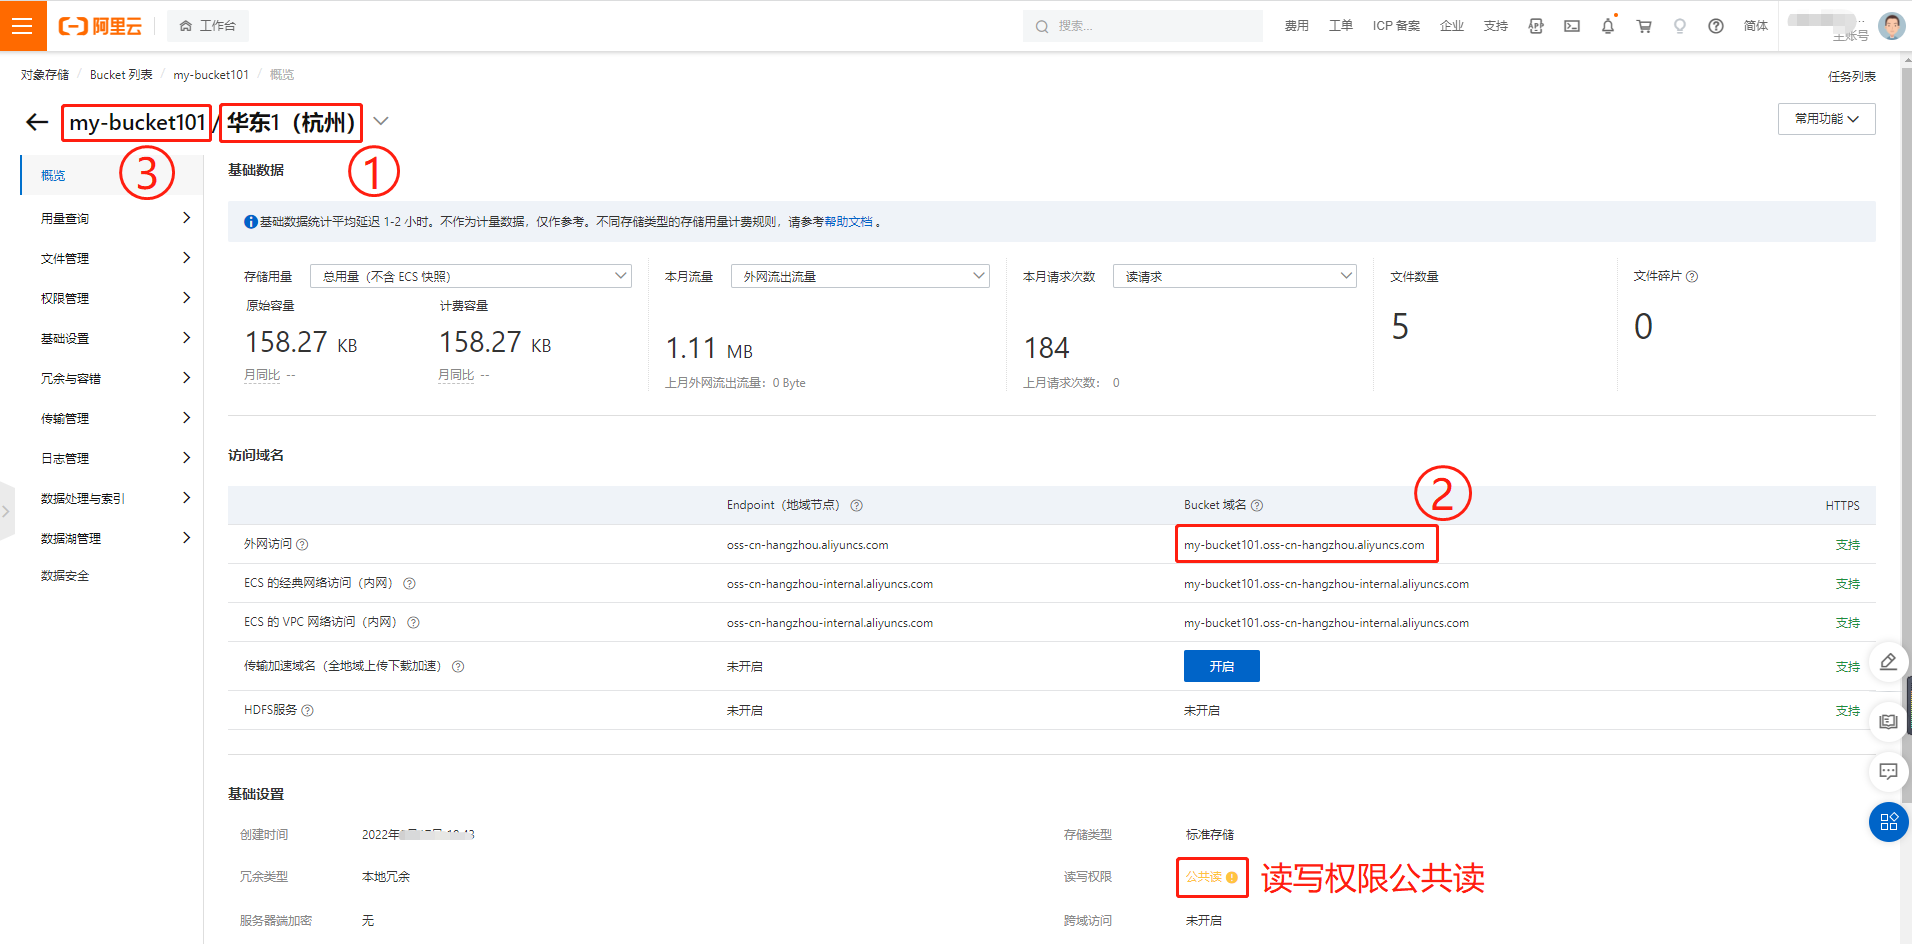Click the back arrow beside bucket name
This screenshot has width=1912, height=944.
[37, 122]
